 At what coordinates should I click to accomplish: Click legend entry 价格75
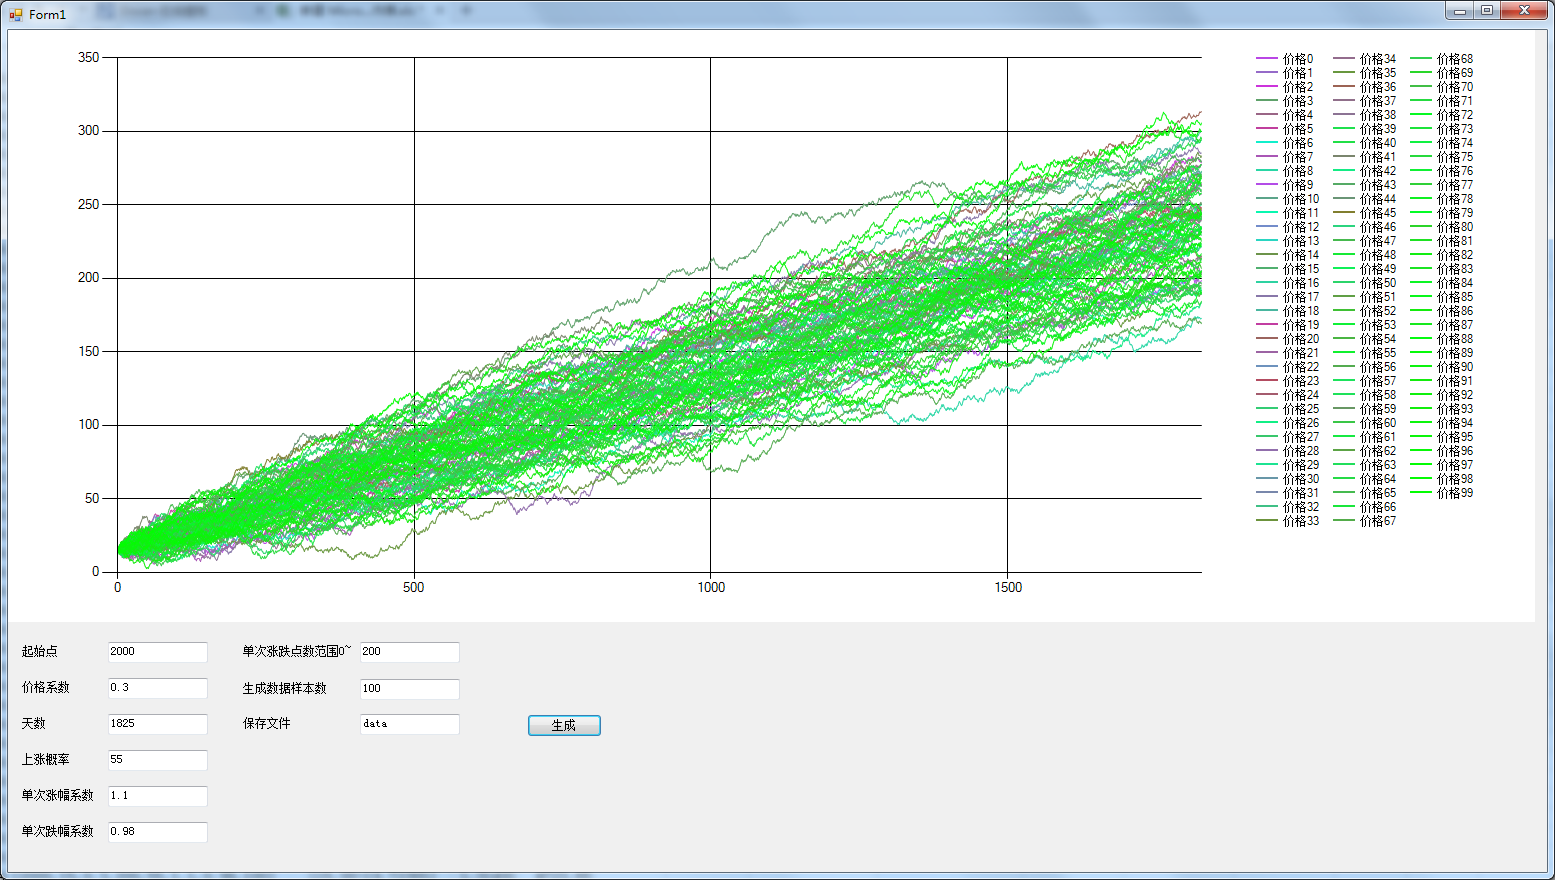(x=1442, y=157)
